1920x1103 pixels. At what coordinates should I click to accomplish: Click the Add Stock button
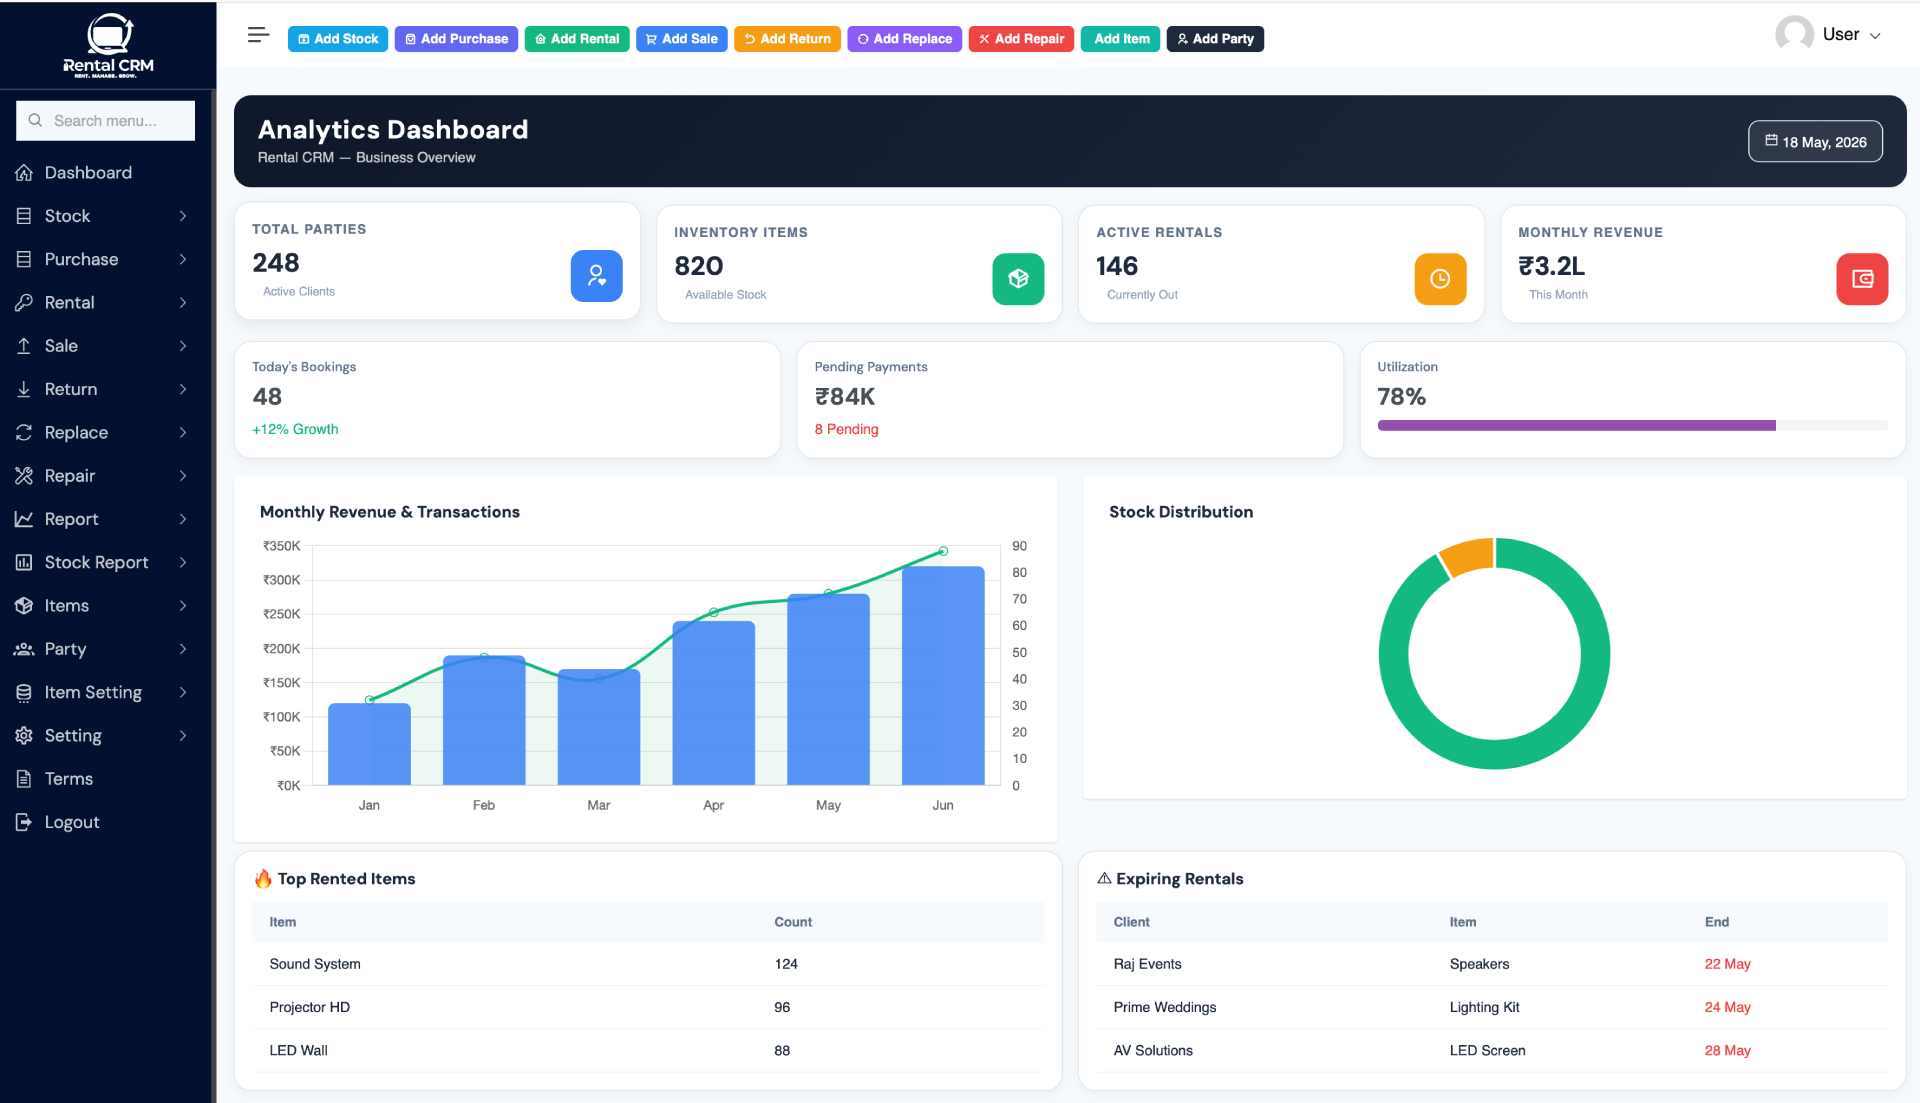[x=338, y=39]
